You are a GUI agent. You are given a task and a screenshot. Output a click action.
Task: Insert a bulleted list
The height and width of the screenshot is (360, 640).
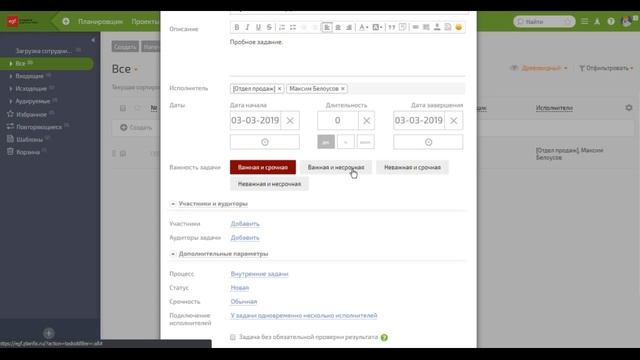293,27
